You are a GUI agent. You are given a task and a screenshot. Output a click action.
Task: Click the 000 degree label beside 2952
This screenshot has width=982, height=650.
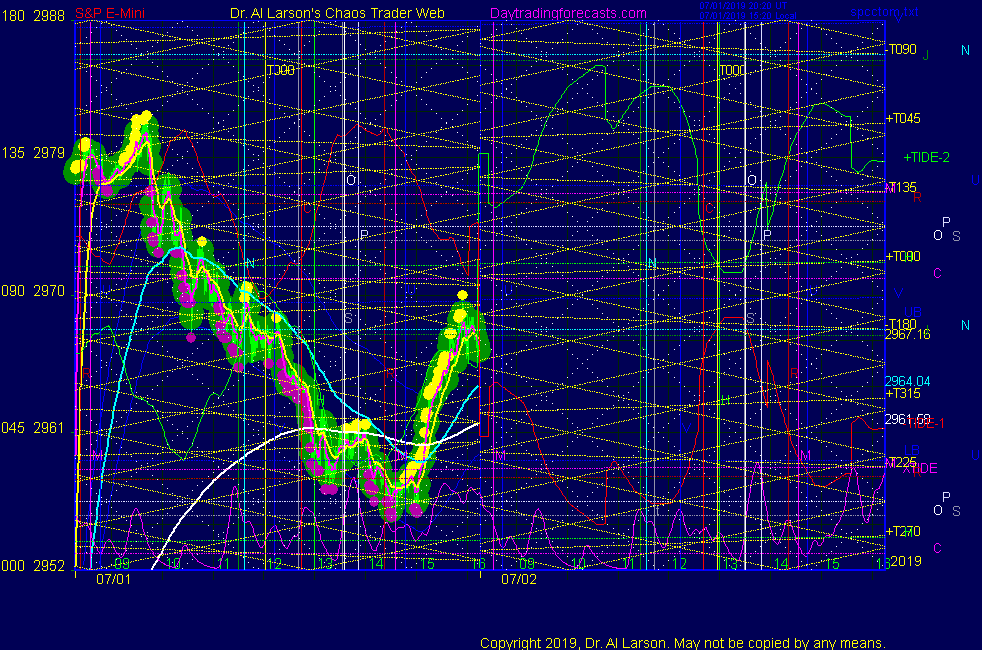[x=13, y=566]
